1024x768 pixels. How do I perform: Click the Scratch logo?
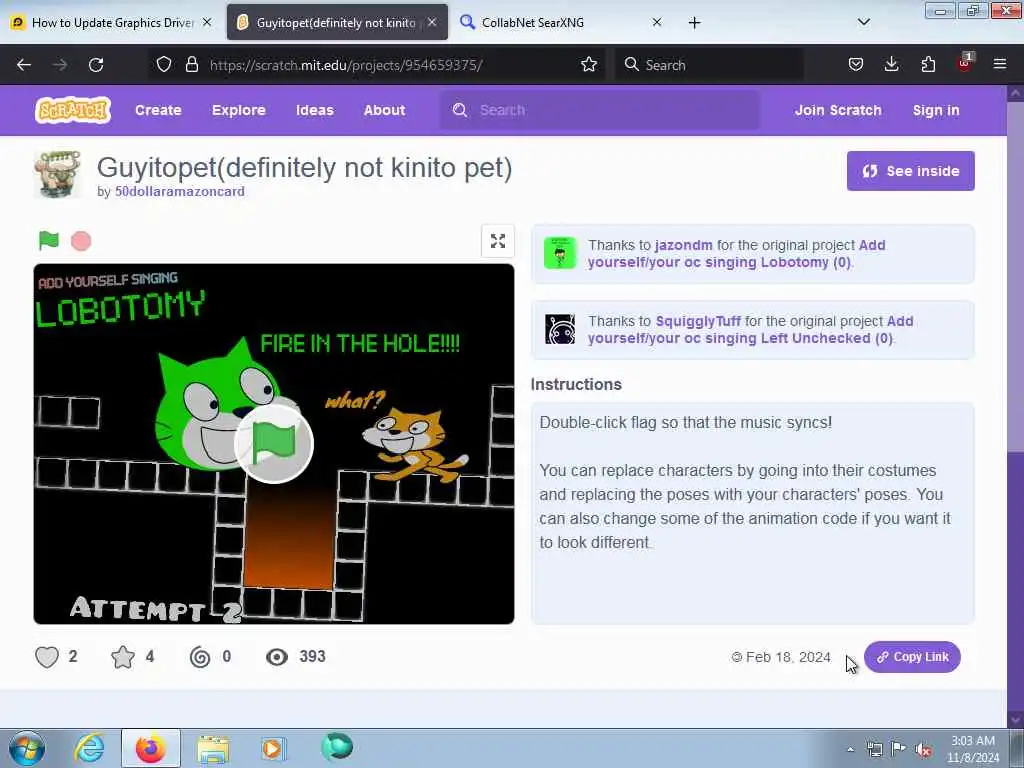[72, 110]
